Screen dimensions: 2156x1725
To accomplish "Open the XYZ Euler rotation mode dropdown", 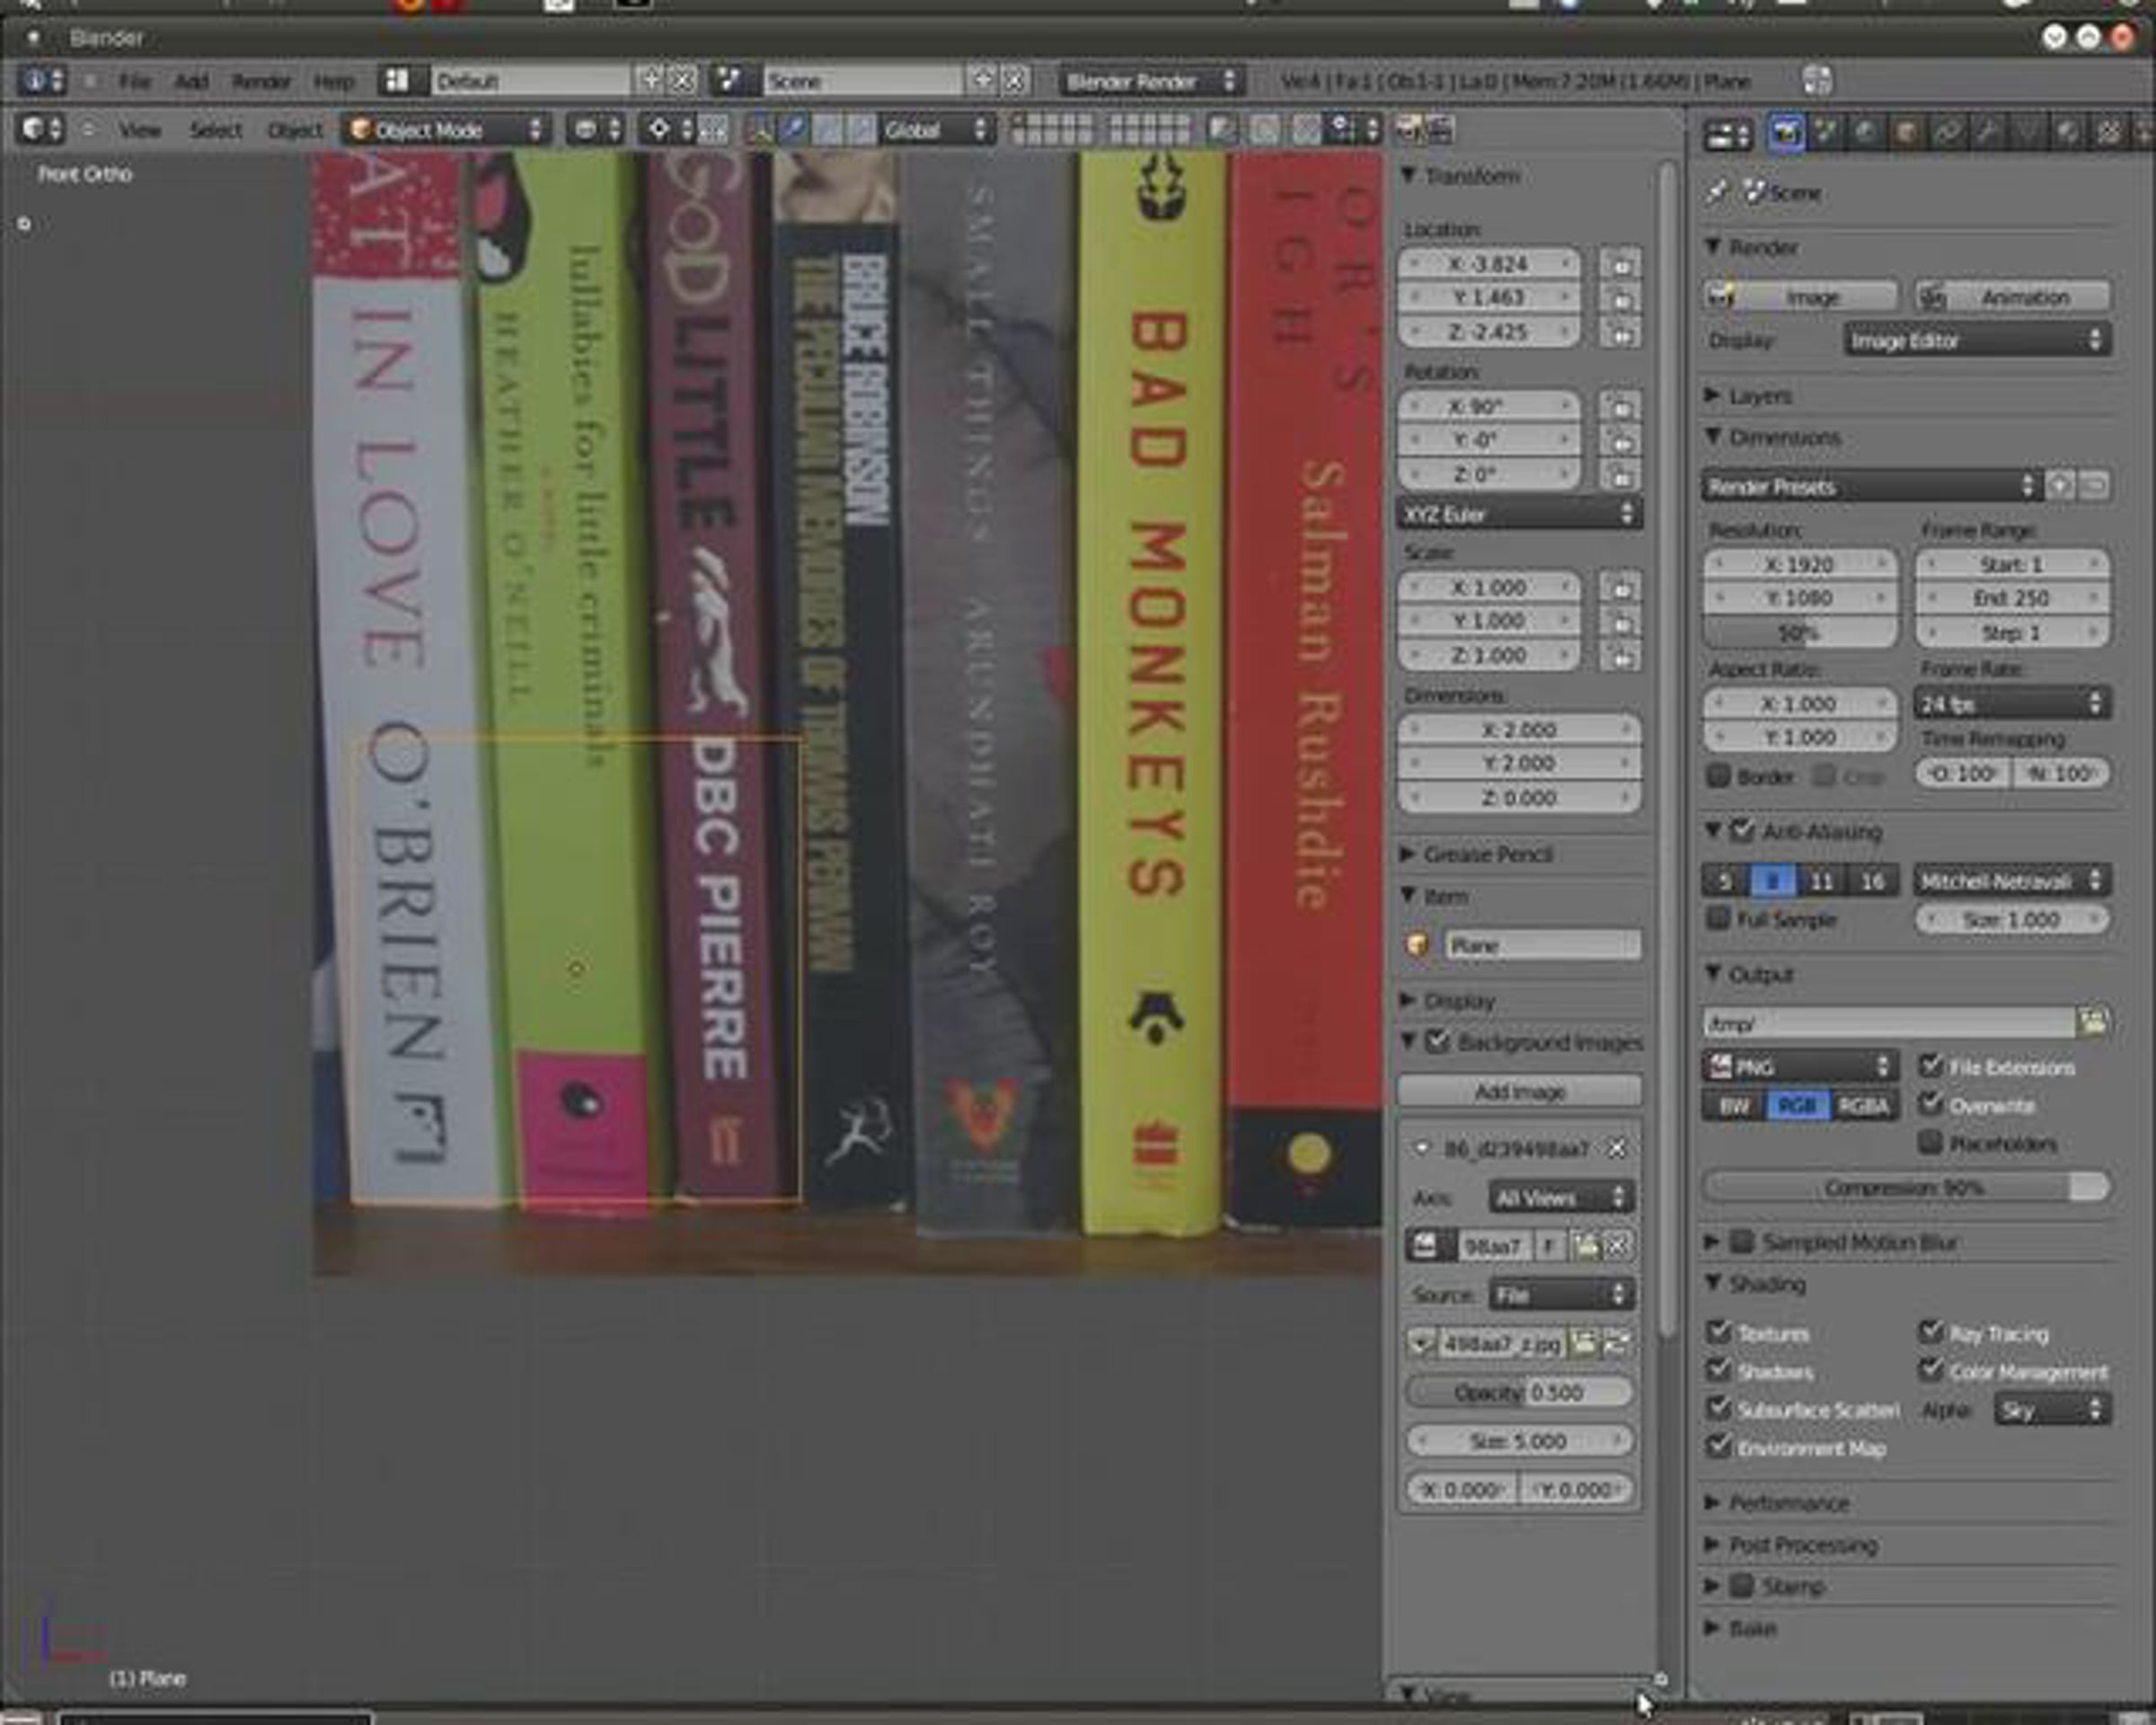I will (1518, 515).
